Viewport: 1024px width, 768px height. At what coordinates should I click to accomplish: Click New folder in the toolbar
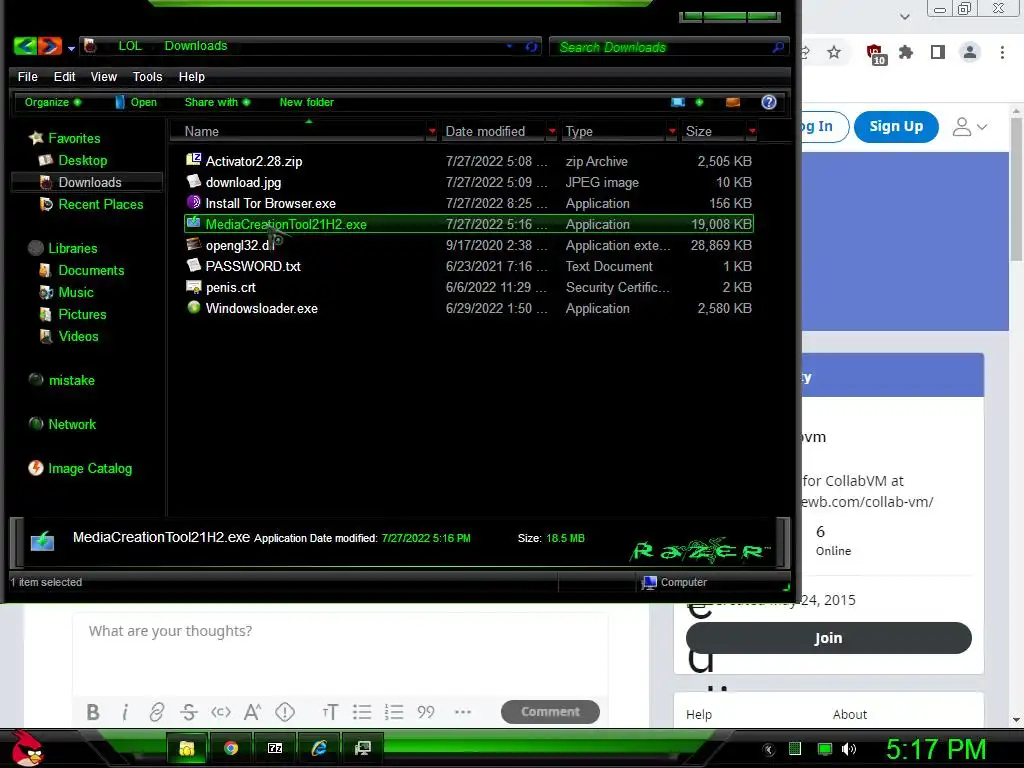tap(306, 102)
